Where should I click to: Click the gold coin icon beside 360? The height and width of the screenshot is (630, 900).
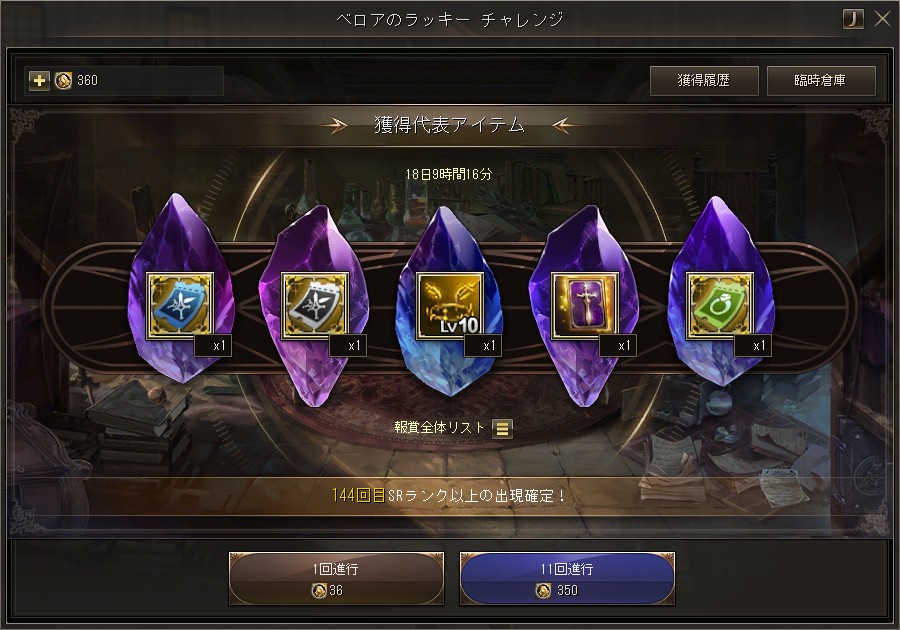coord(63,80)
